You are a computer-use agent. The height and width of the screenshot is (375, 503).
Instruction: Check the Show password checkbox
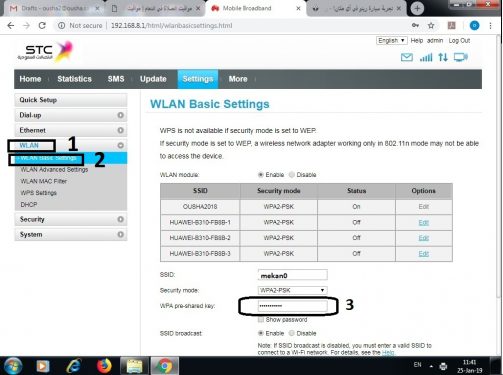point(261,320)
